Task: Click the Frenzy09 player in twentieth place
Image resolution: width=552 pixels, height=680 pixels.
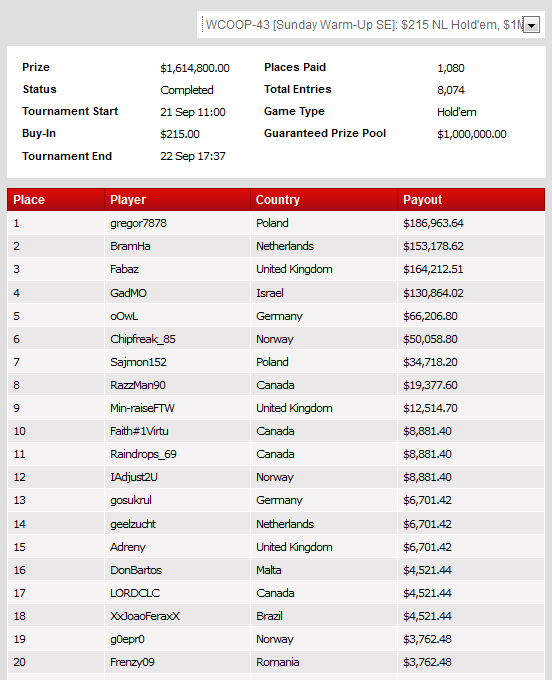Action: 132,662
